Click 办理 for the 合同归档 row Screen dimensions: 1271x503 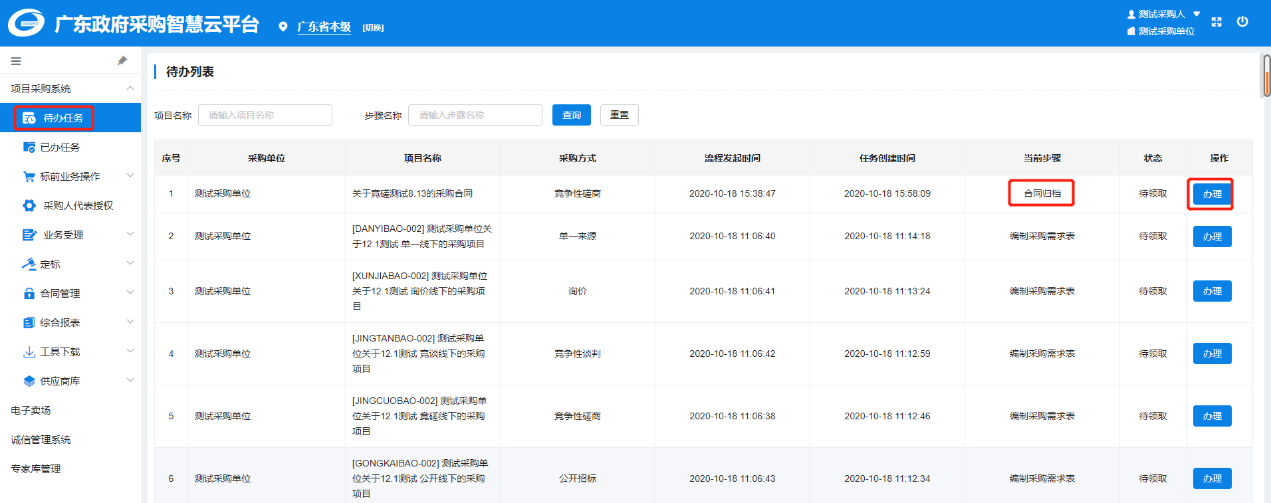click(x=1212, y=193)
